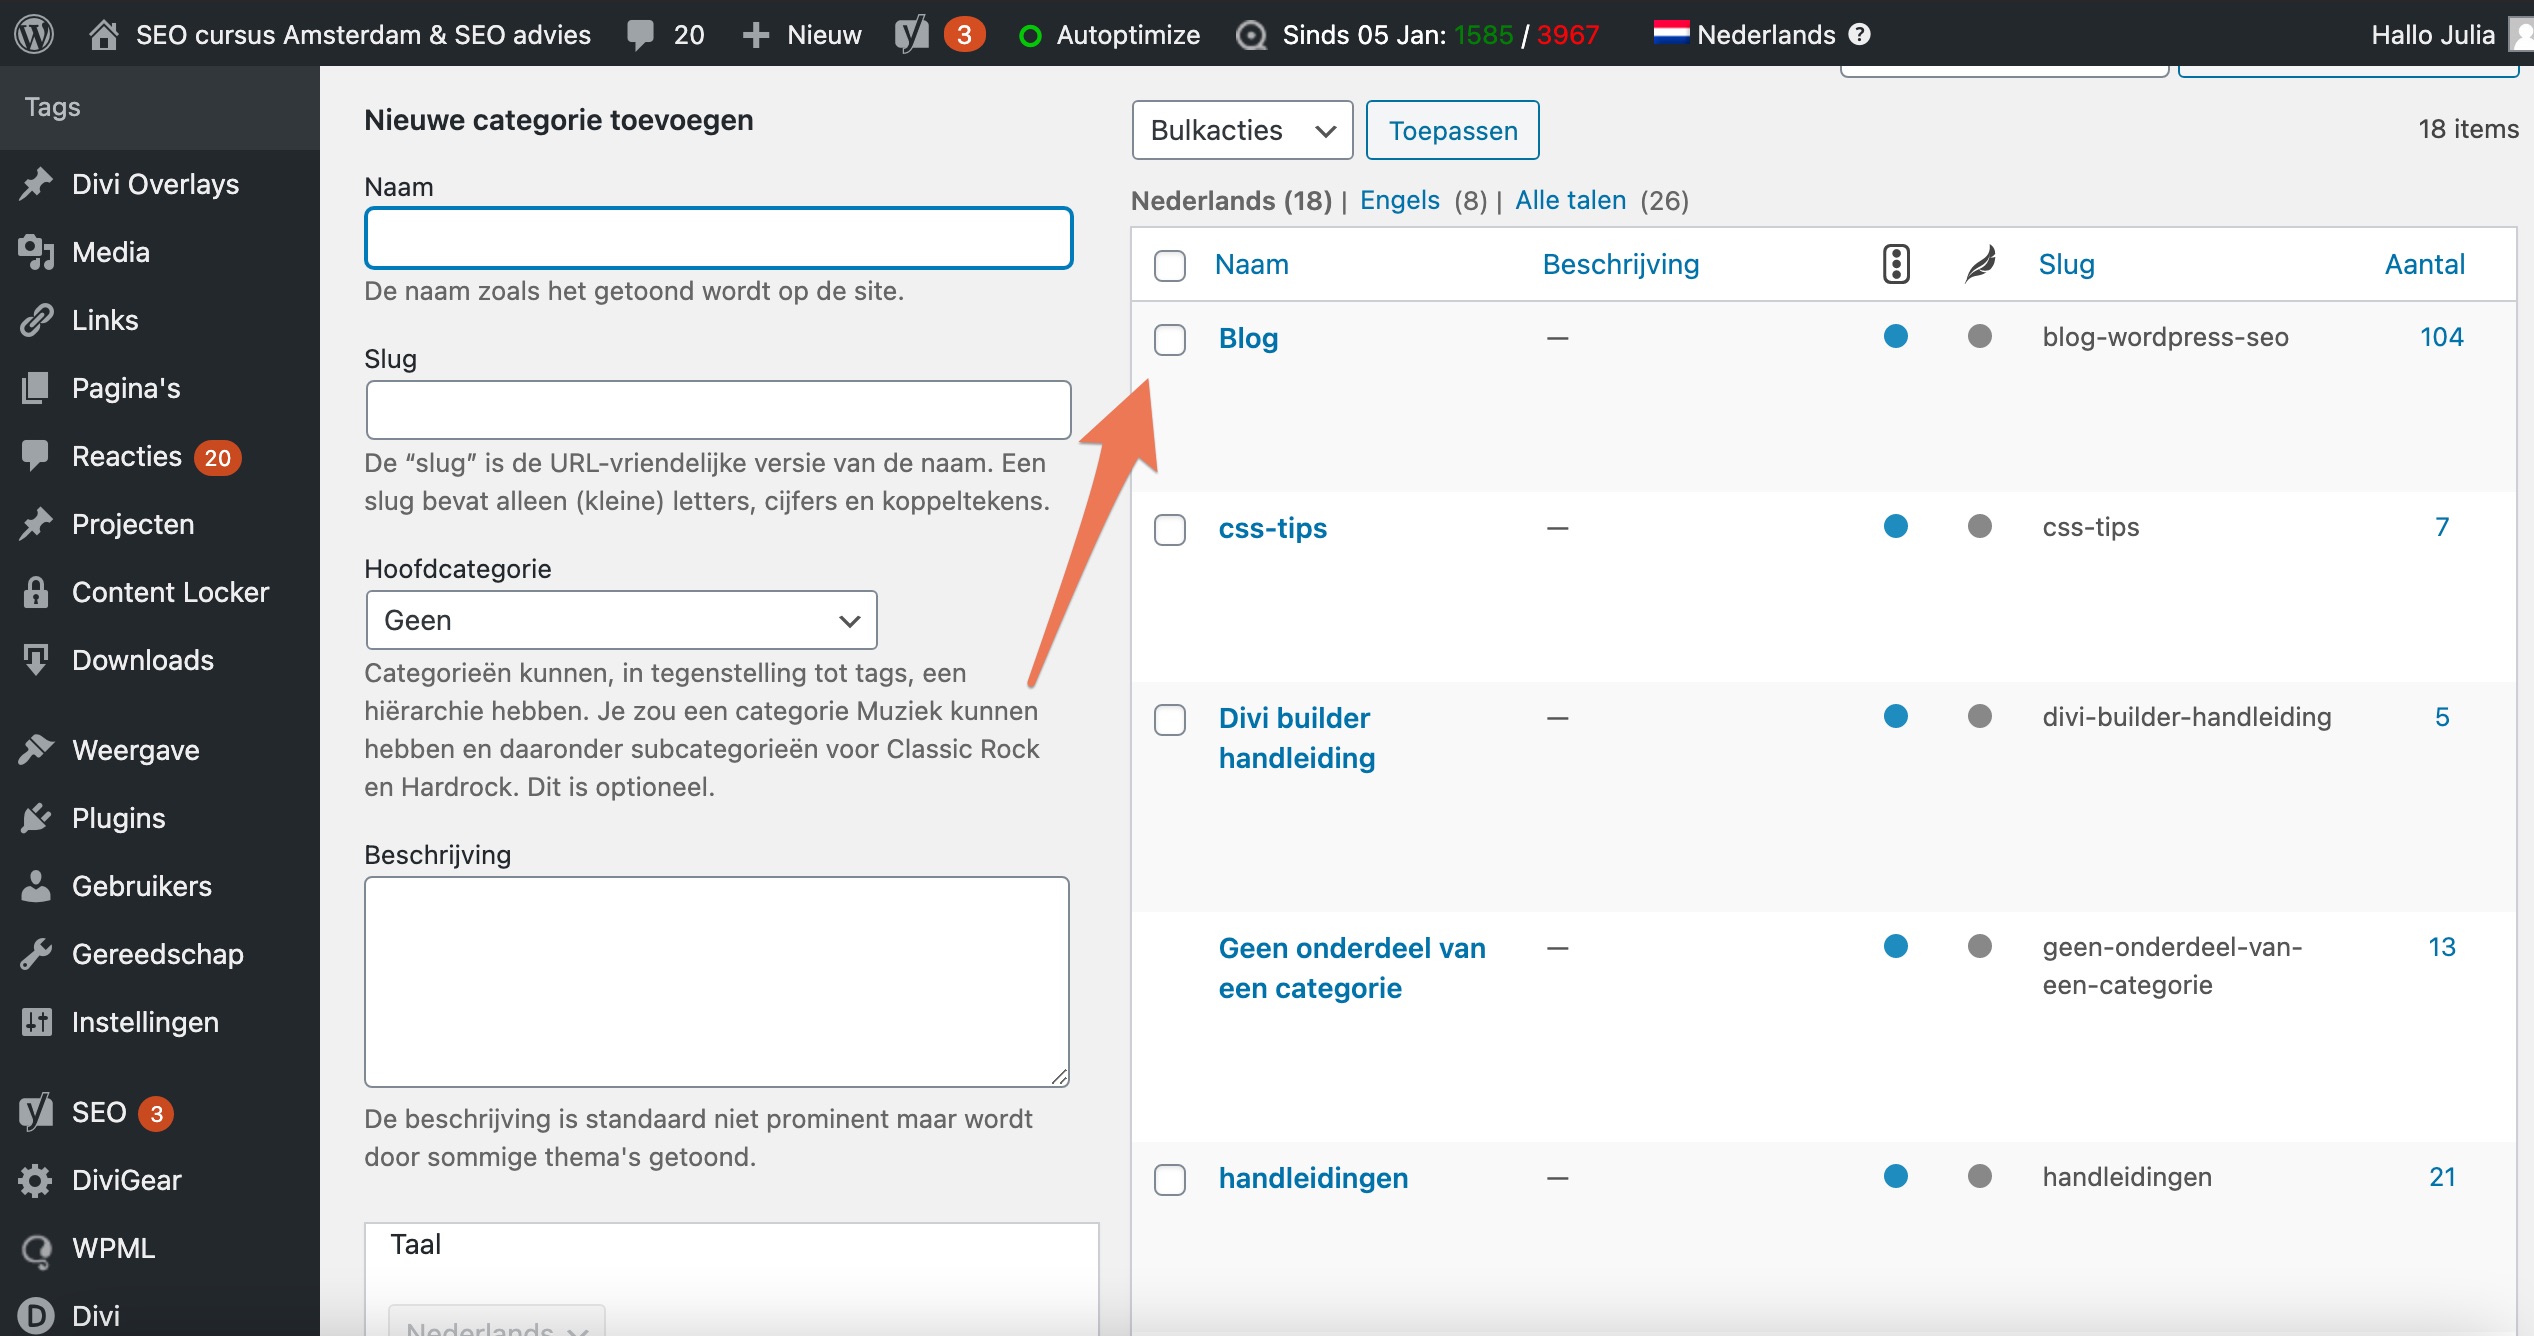Screen dimensions: 2534x1336
Task: Check the css-tips category checkbox
Action: pos(1170,529)
